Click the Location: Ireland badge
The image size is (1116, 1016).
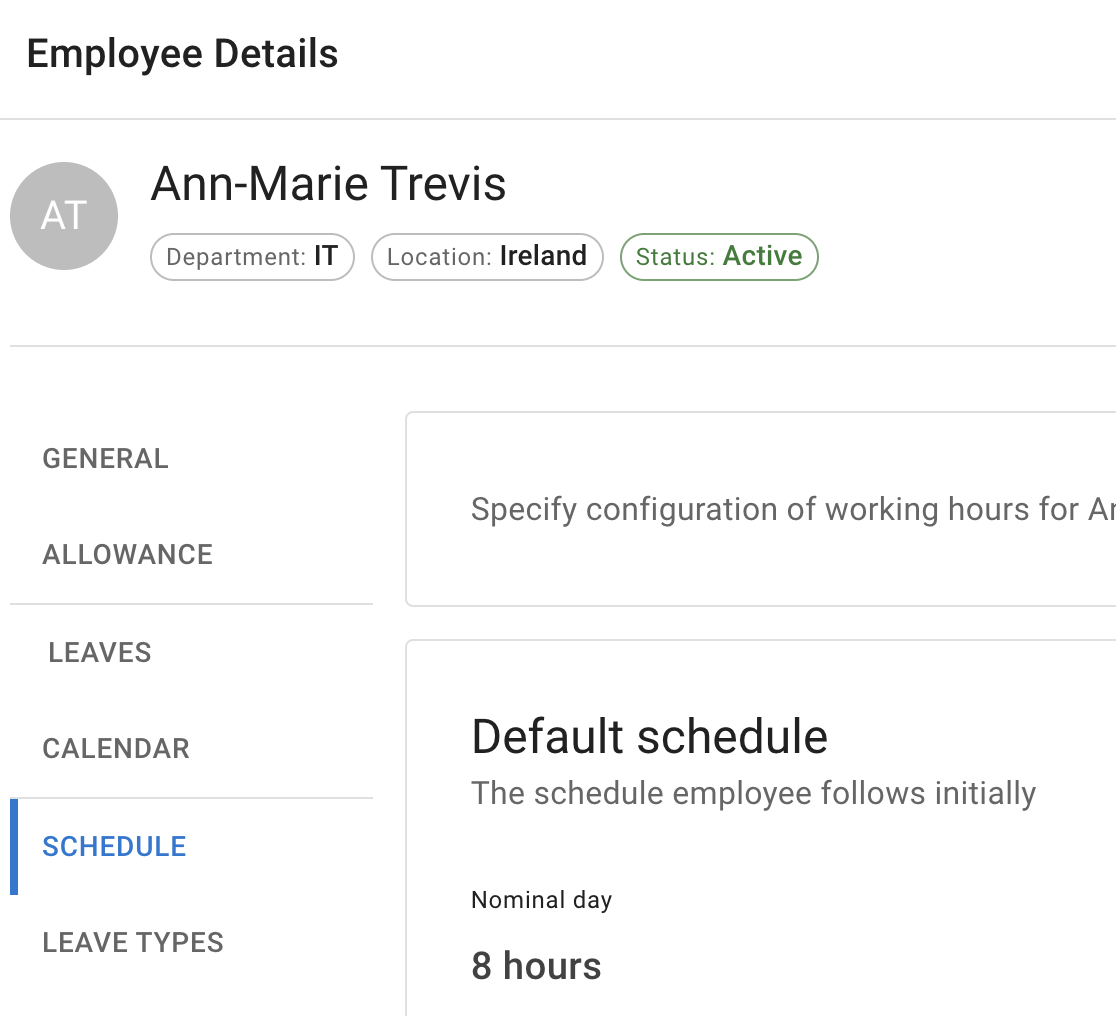[486, 257]
